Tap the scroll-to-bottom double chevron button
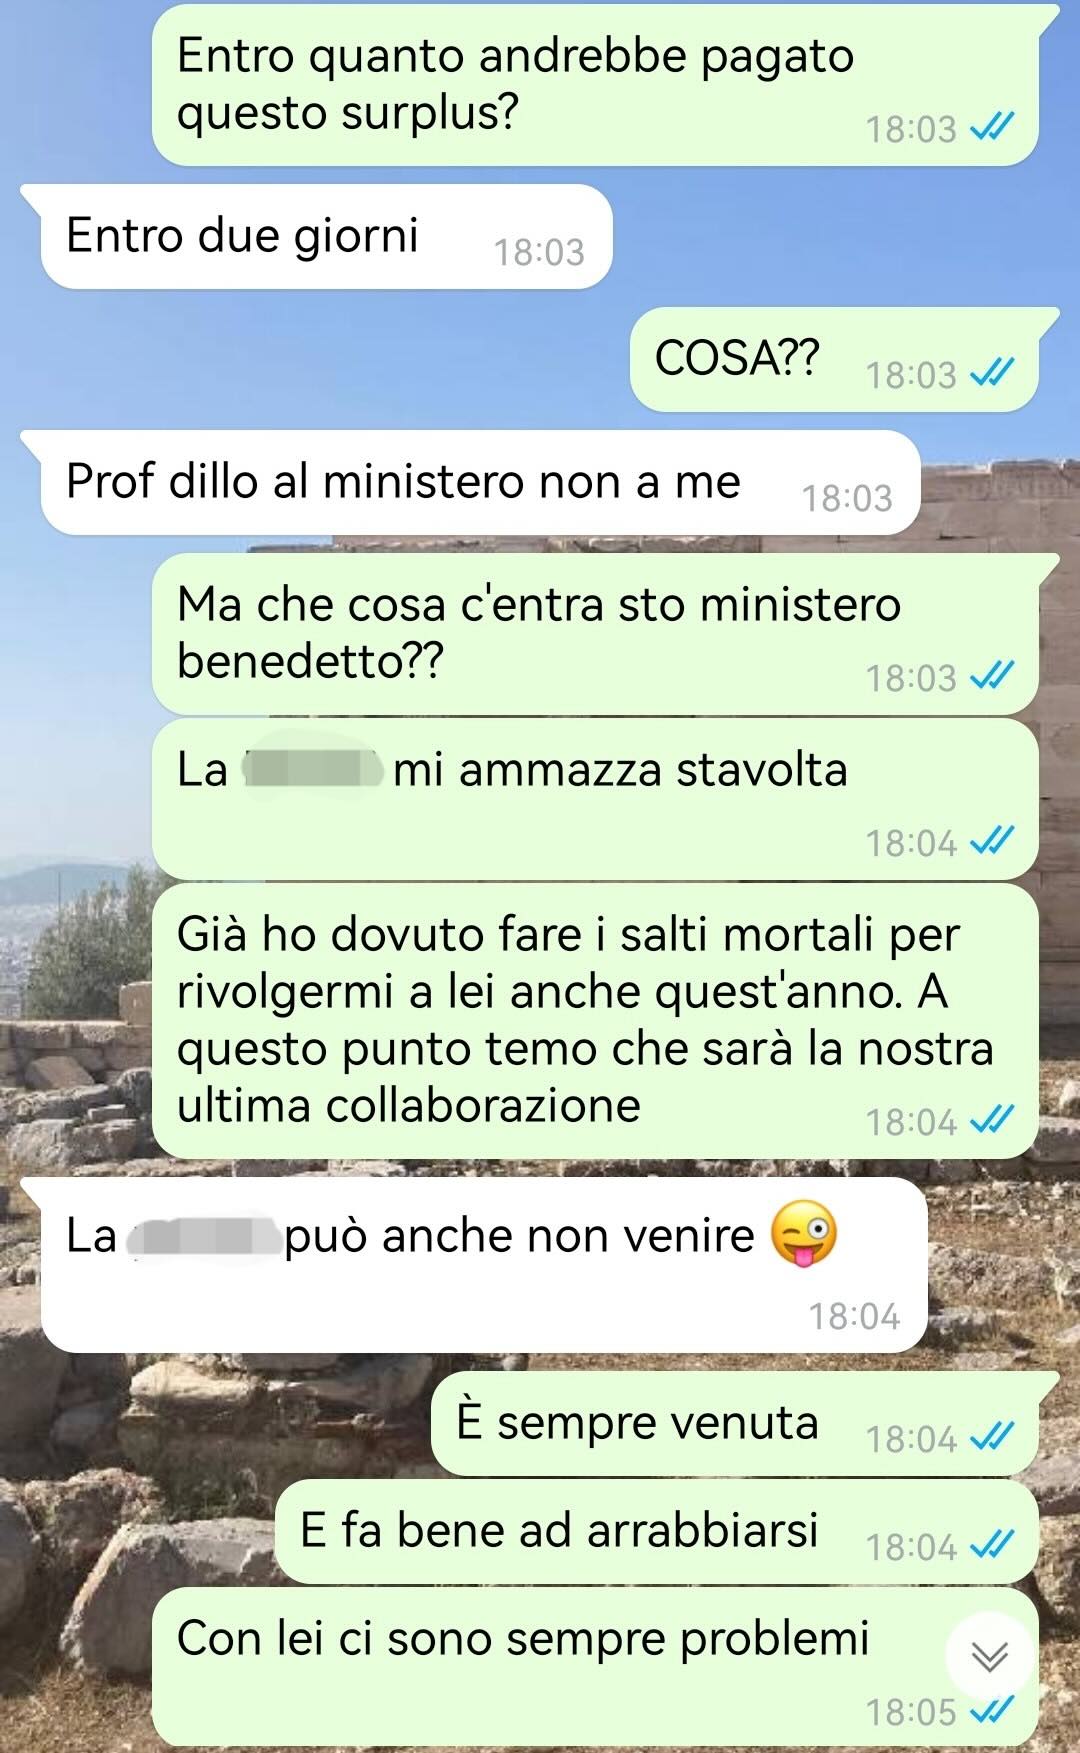Screen dimensions: 1080x1753 point(989,1657)
